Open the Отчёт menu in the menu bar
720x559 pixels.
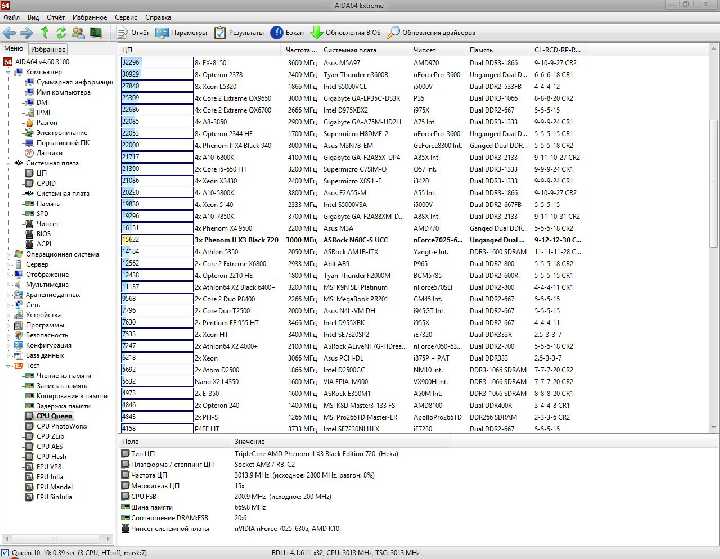click(56, 17)
